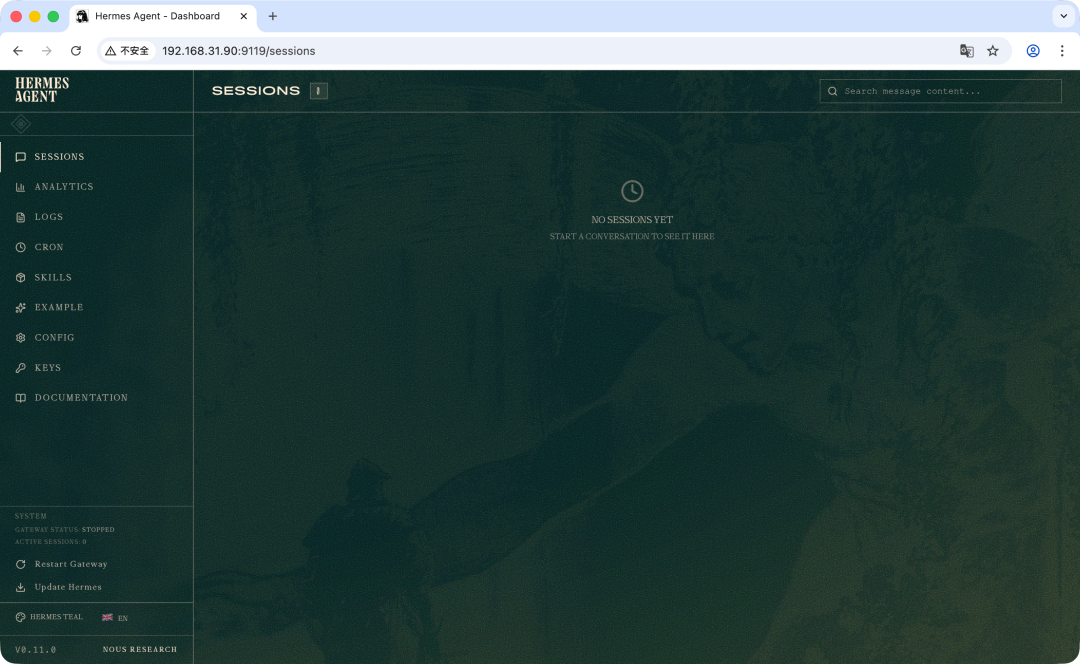This screenshot has width=1080, height=664.
Task: Go to Example in the sidebar
Action: [x=96, y=308]
